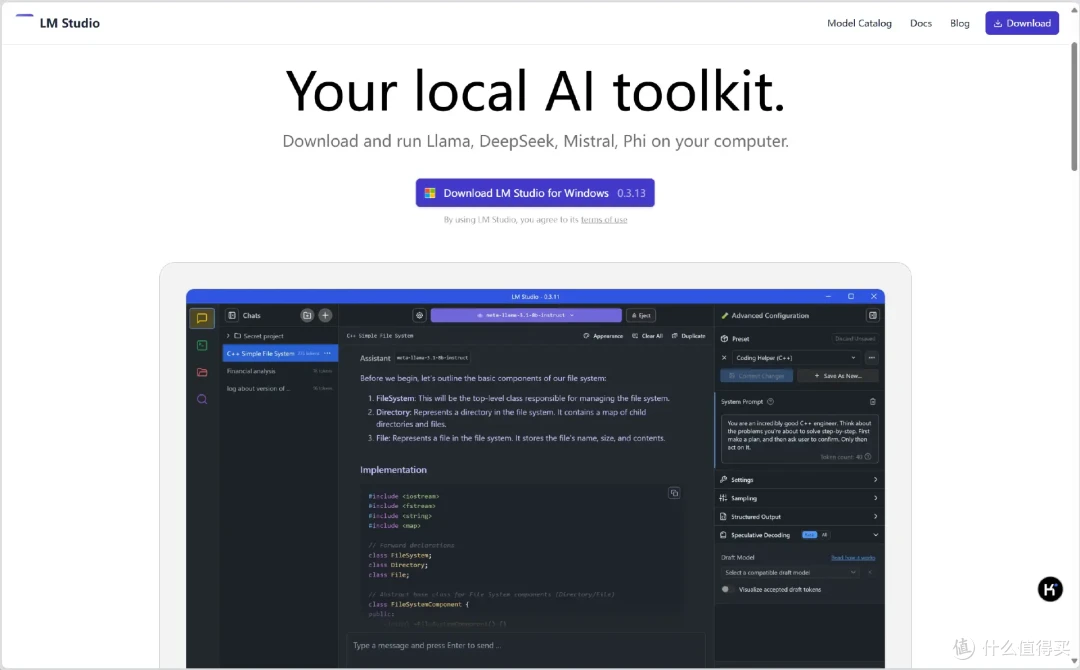Viewport: 1080px width, 670px height.
Task: Collapse the Speculative Decoding section
Action: (799, 535)
